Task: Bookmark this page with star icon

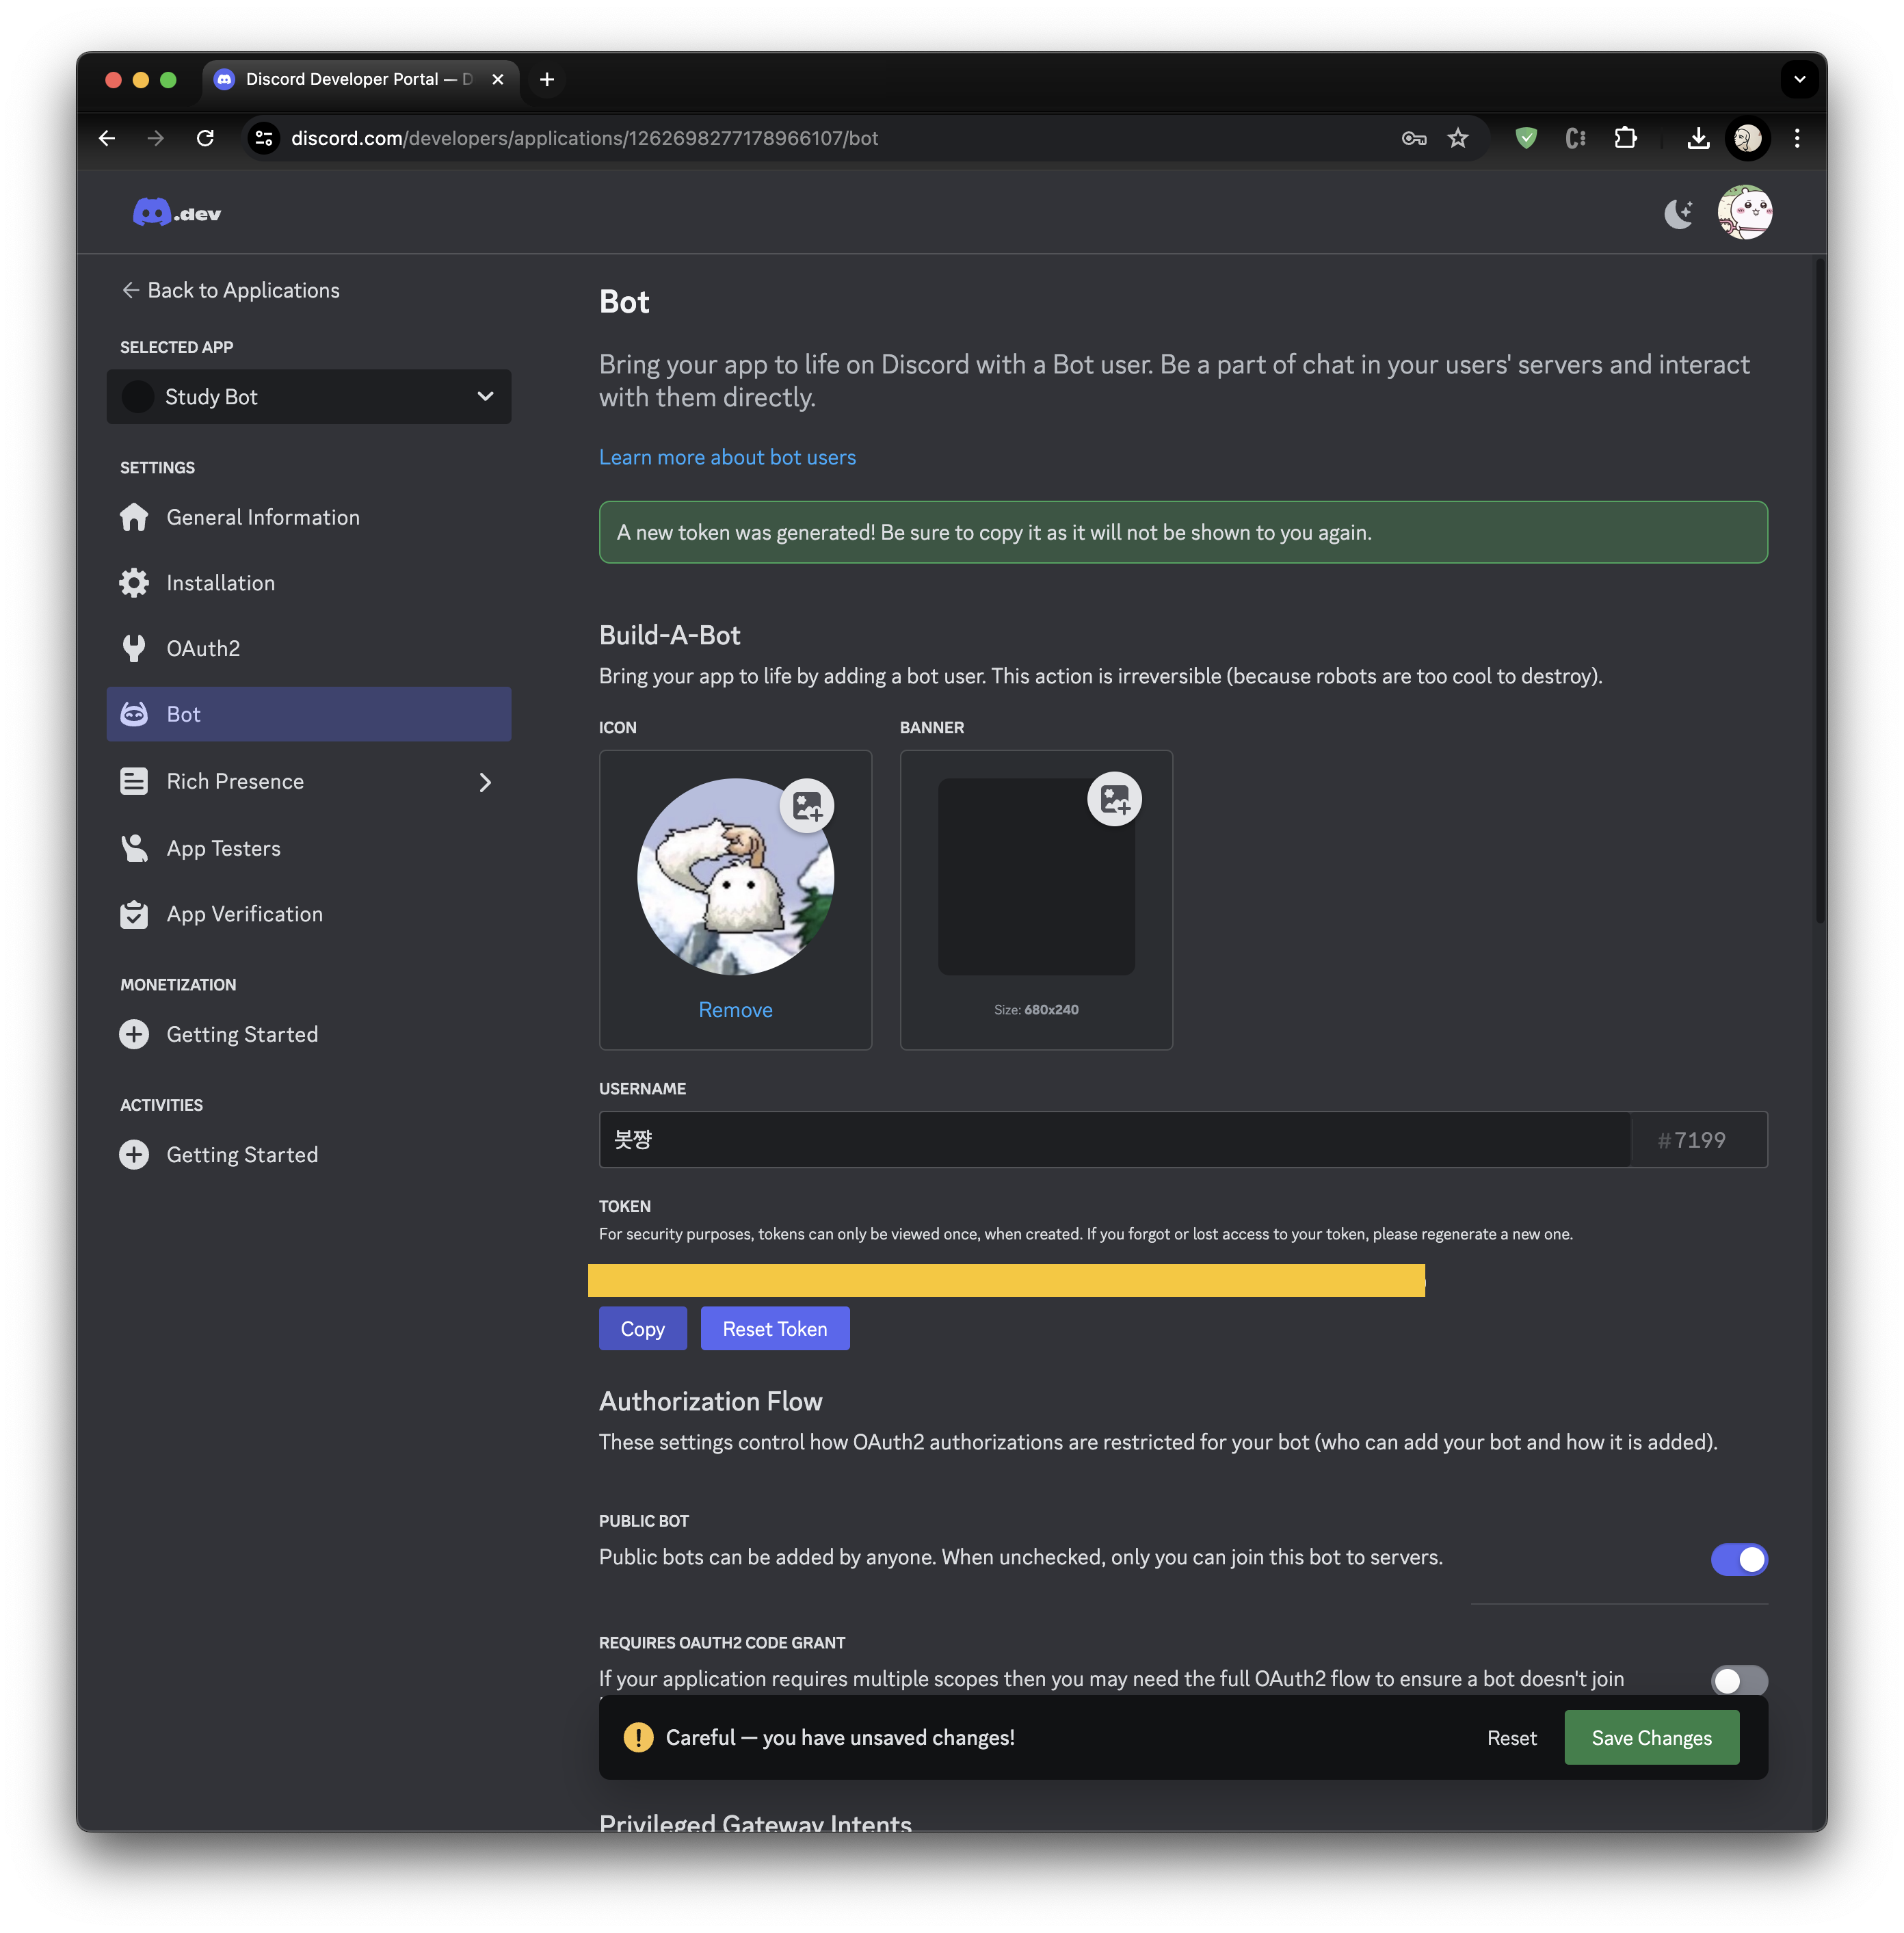Action: pos(1458,138)
